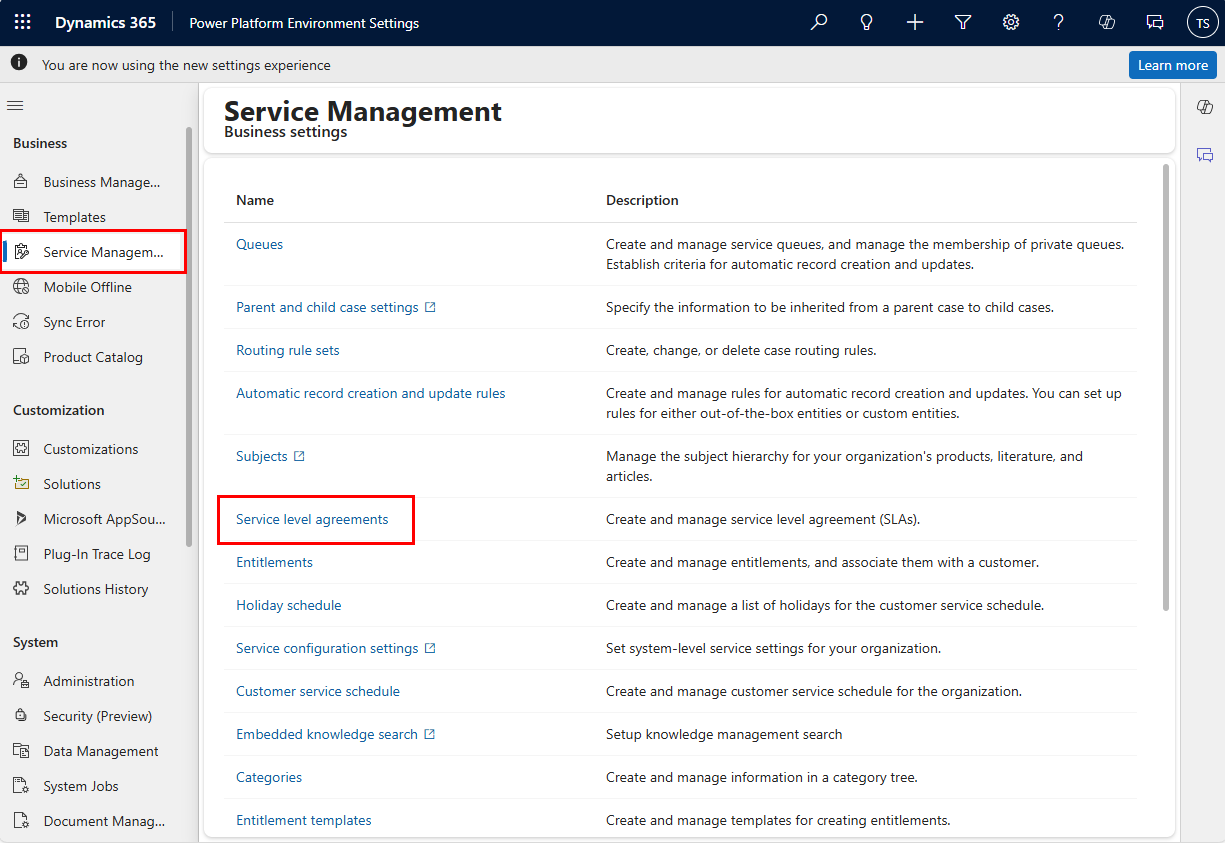Open the app launcher waffle icon

[22, 22]
